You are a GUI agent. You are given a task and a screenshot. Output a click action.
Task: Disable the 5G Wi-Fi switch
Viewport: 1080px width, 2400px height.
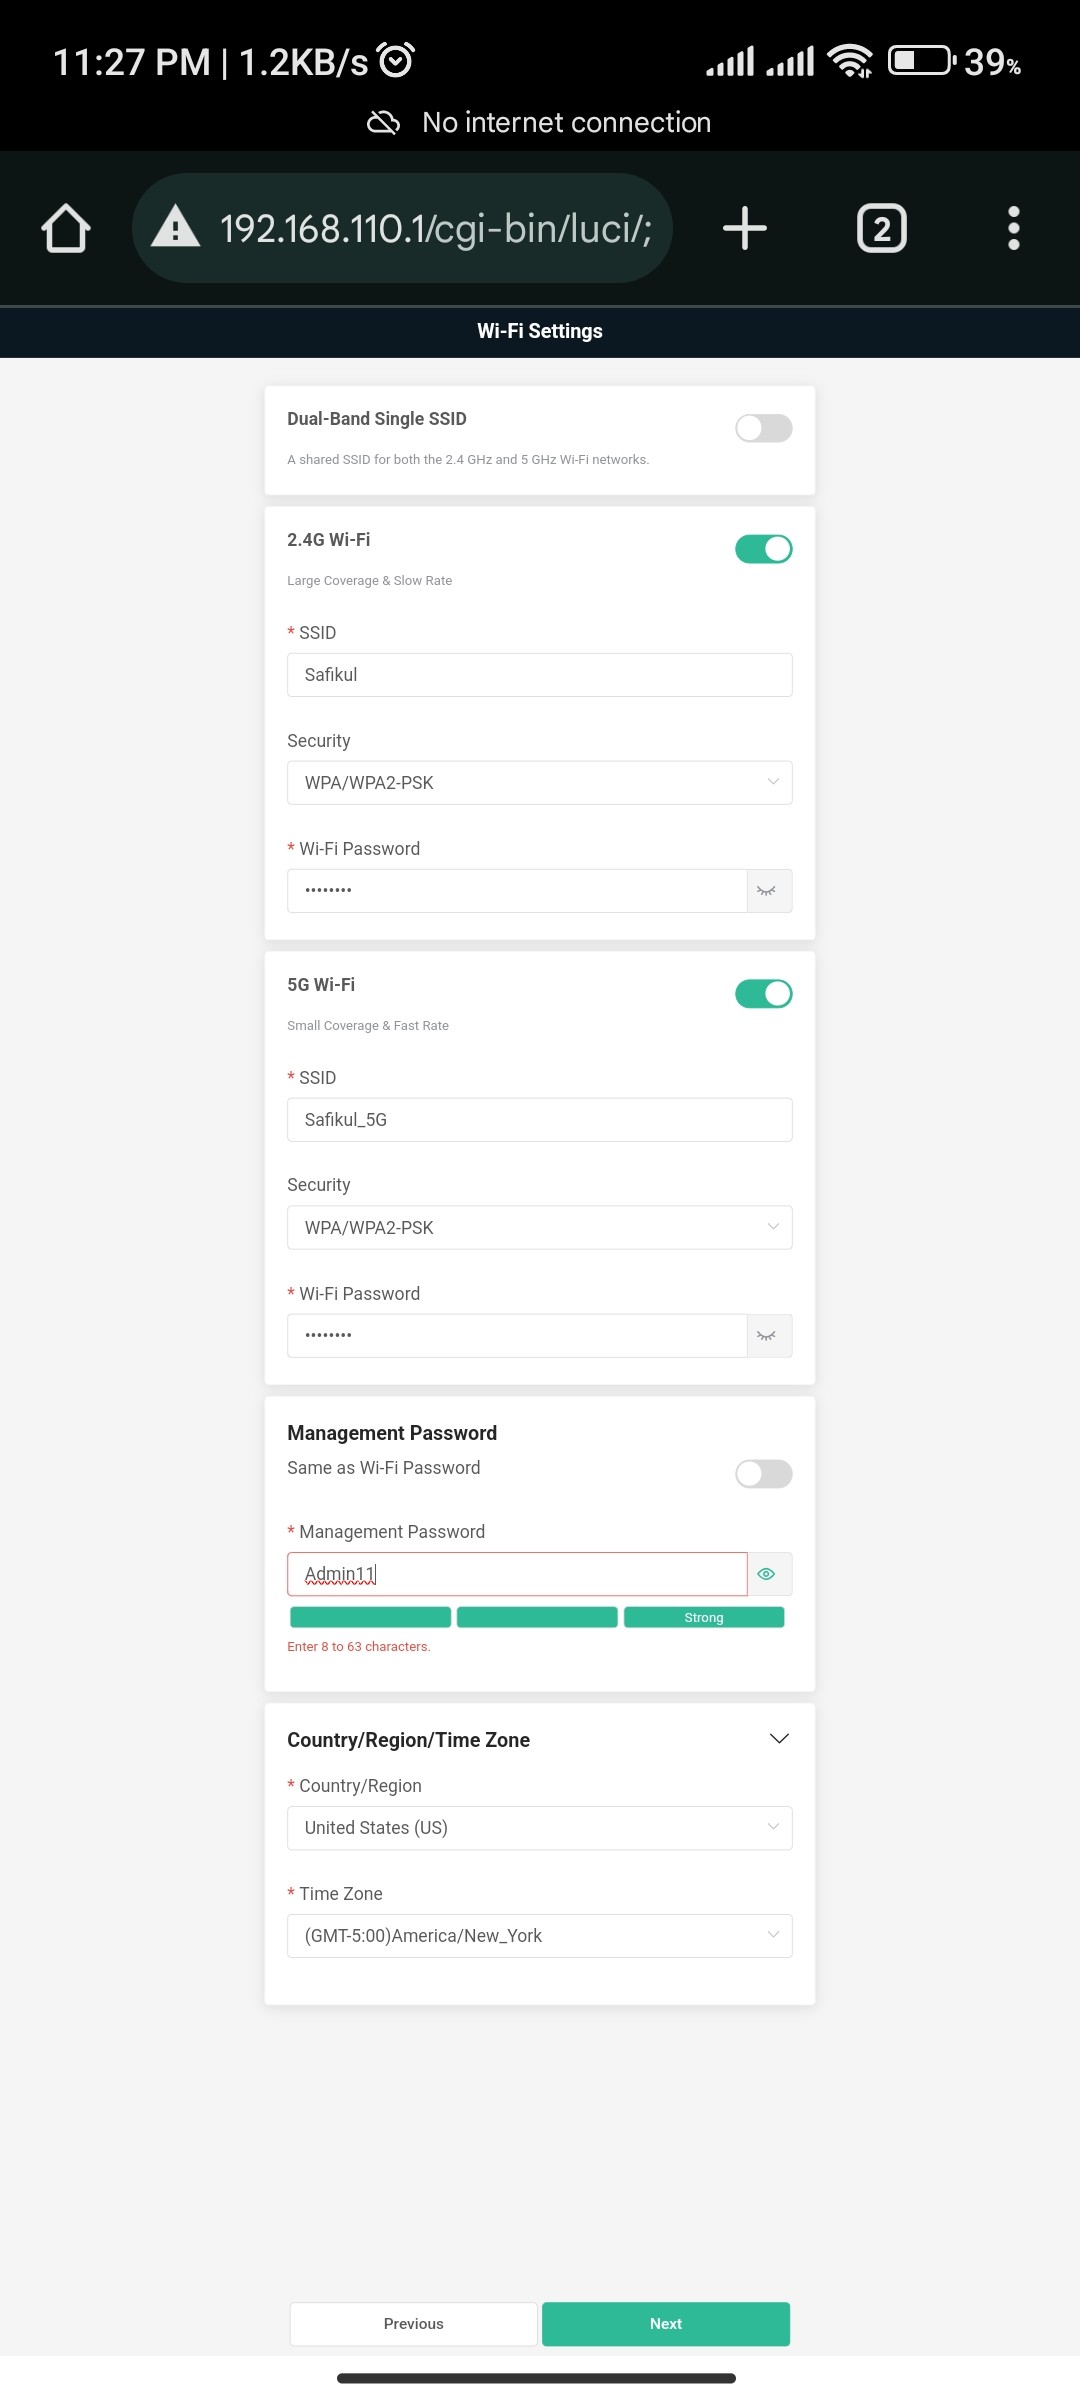tap(764, 994)
